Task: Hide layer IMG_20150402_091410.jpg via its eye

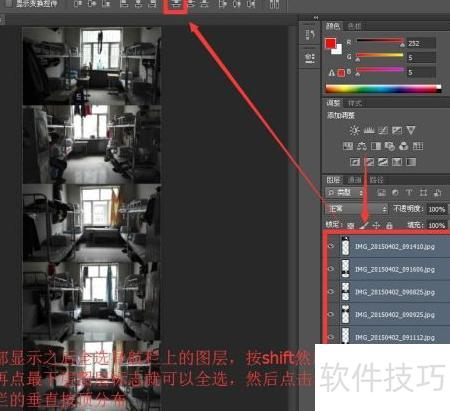Action: pos(331,246)
